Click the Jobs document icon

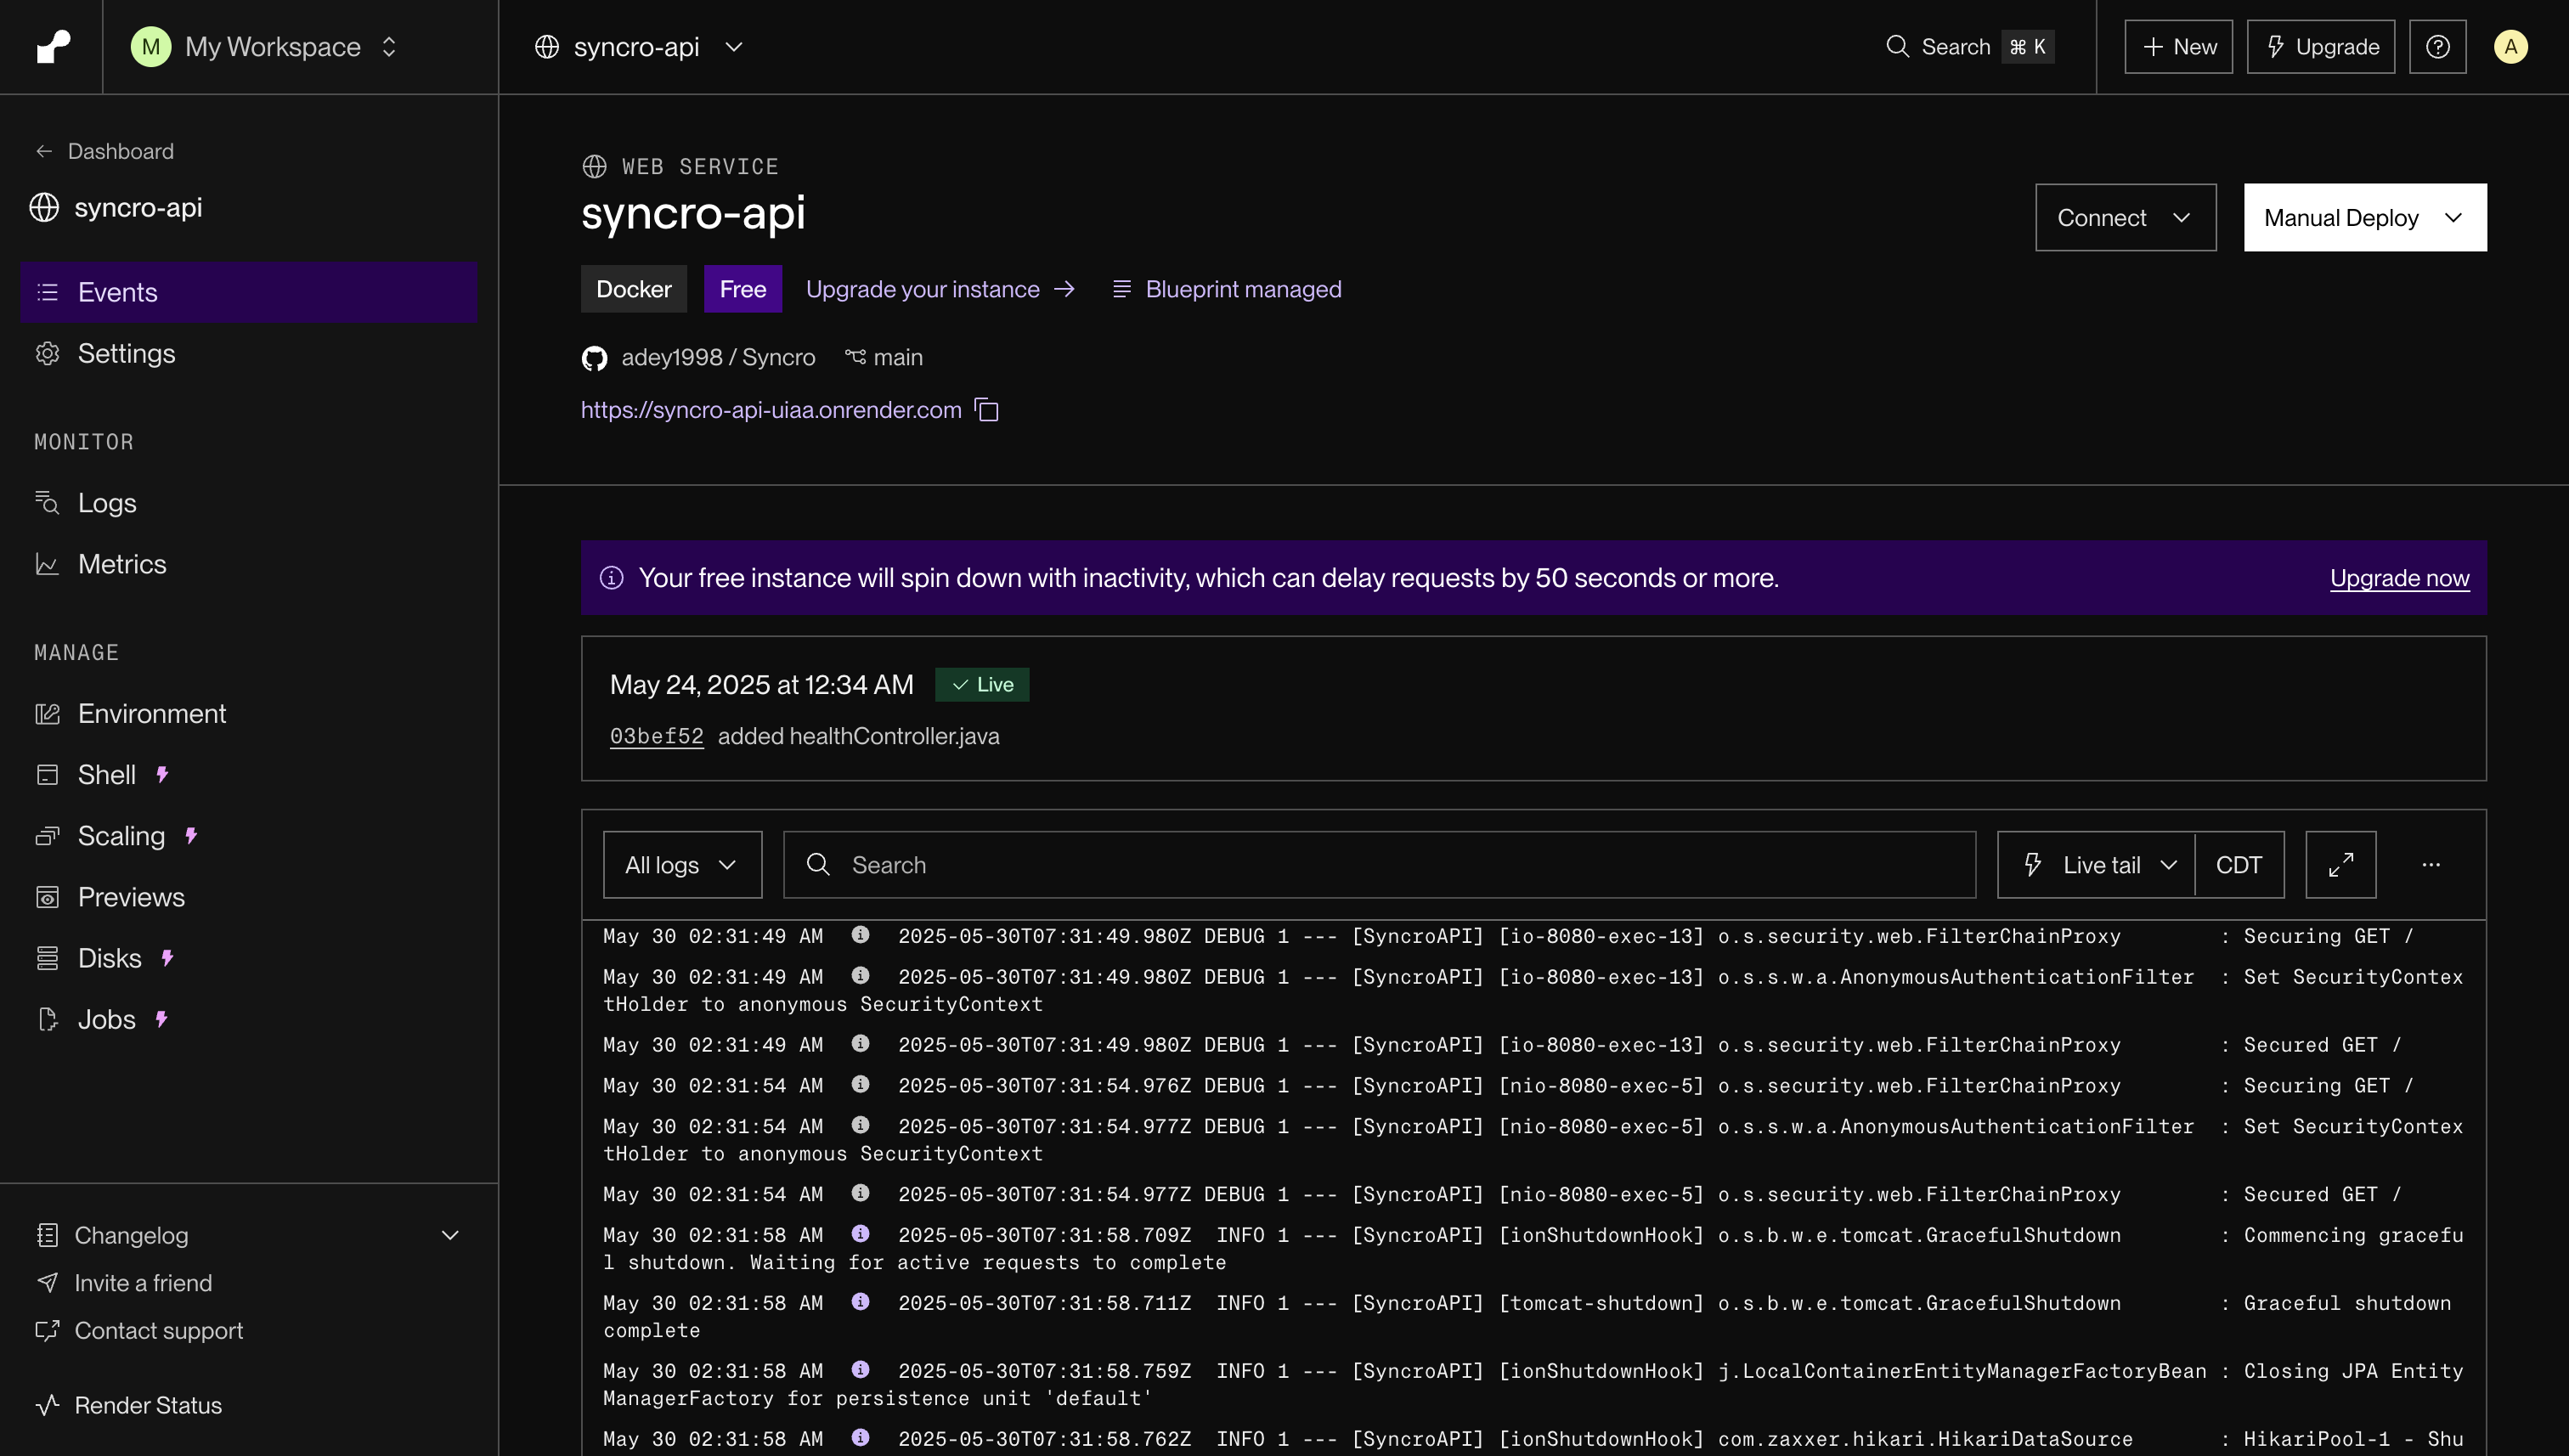coord(47,1019)
